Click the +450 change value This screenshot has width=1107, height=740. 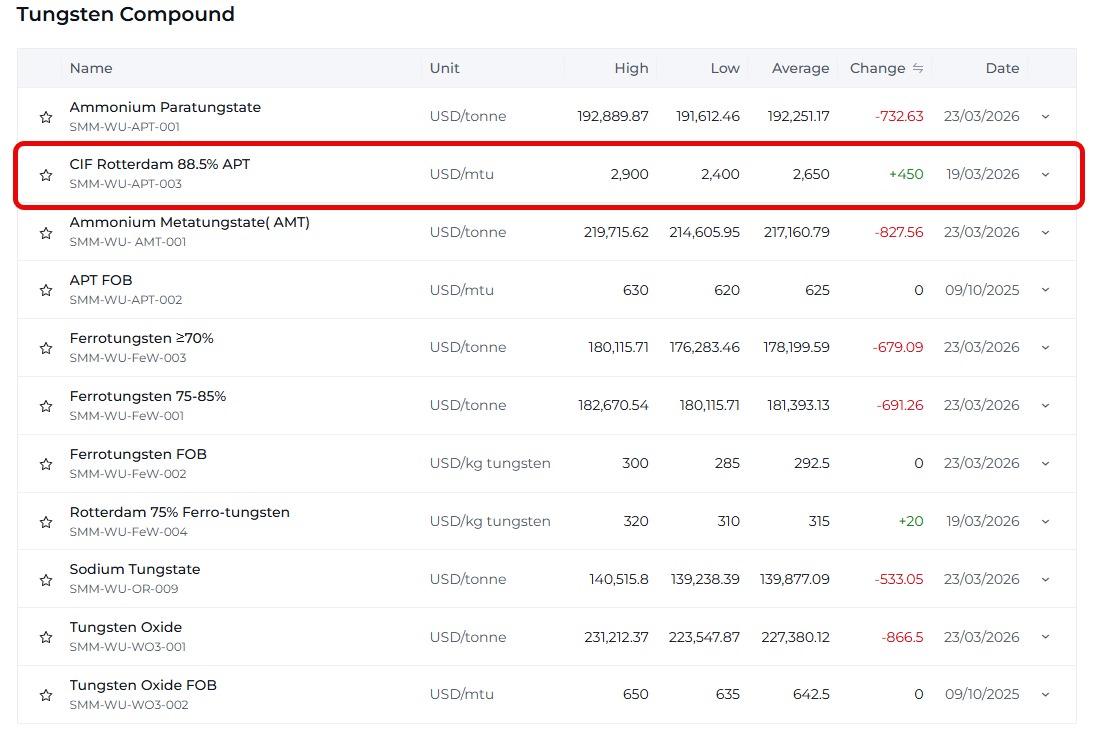(906, 174)
